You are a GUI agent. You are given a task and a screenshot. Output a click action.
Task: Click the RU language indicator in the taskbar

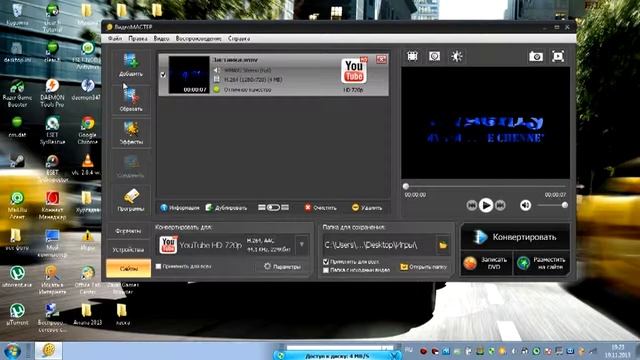(408, 349)
